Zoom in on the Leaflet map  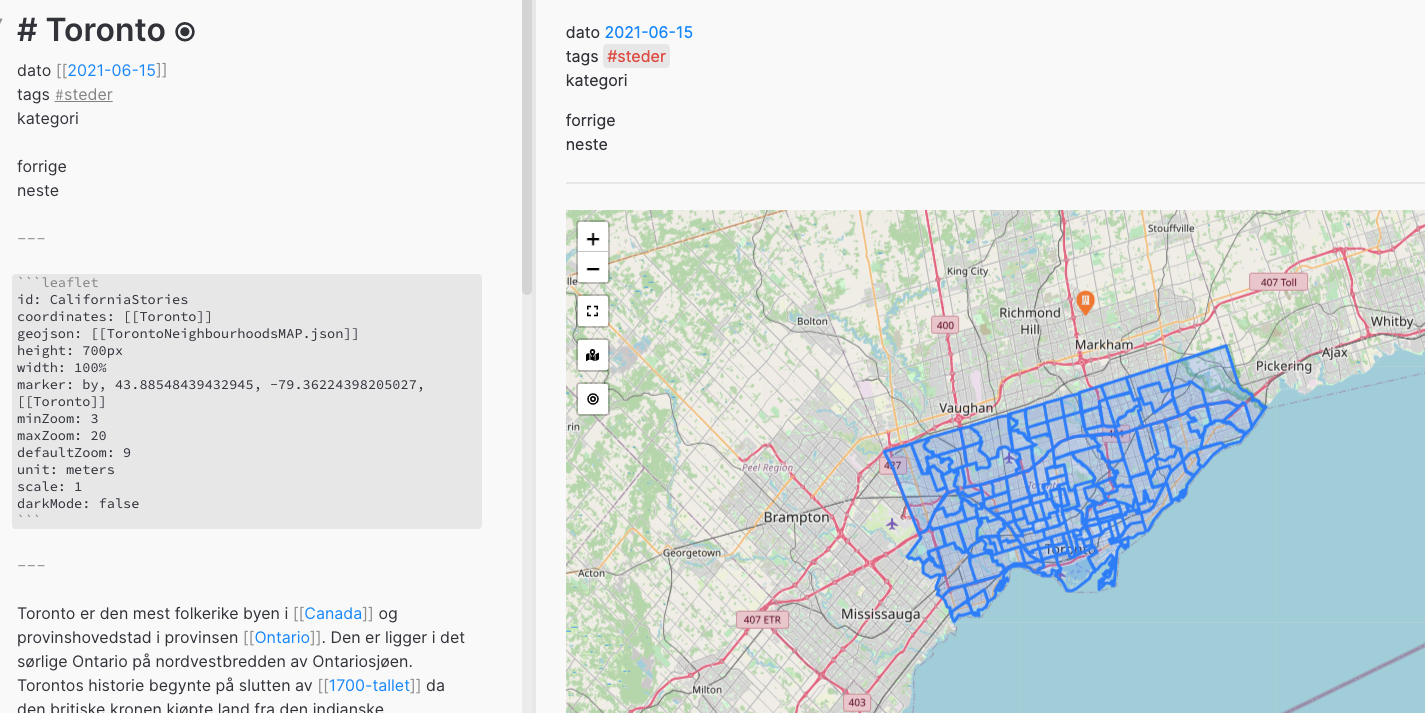tap(593, 238)
